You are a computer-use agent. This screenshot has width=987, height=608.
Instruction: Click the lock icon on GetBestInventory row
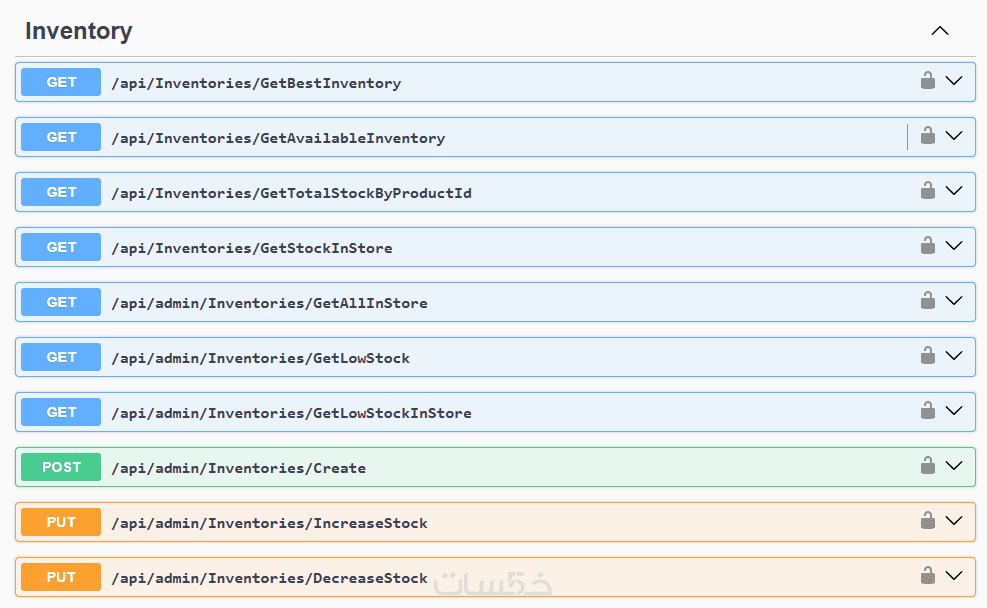[928, 81]
